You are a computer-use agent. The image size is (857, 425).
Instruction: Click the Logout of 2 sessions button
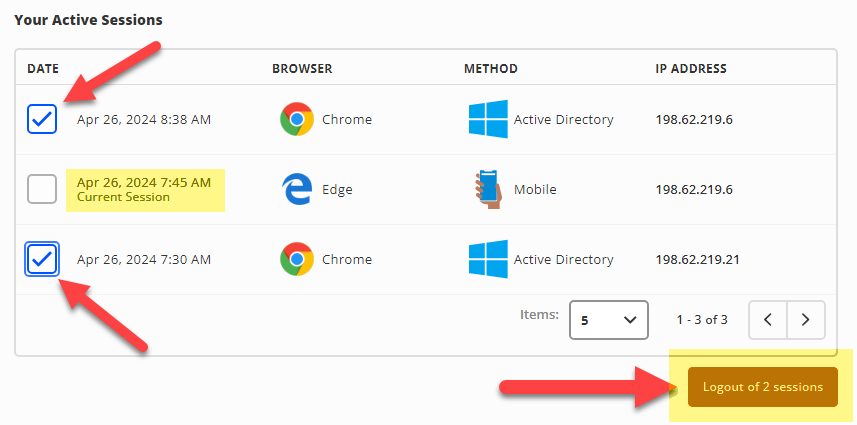(x=762, y=387)
